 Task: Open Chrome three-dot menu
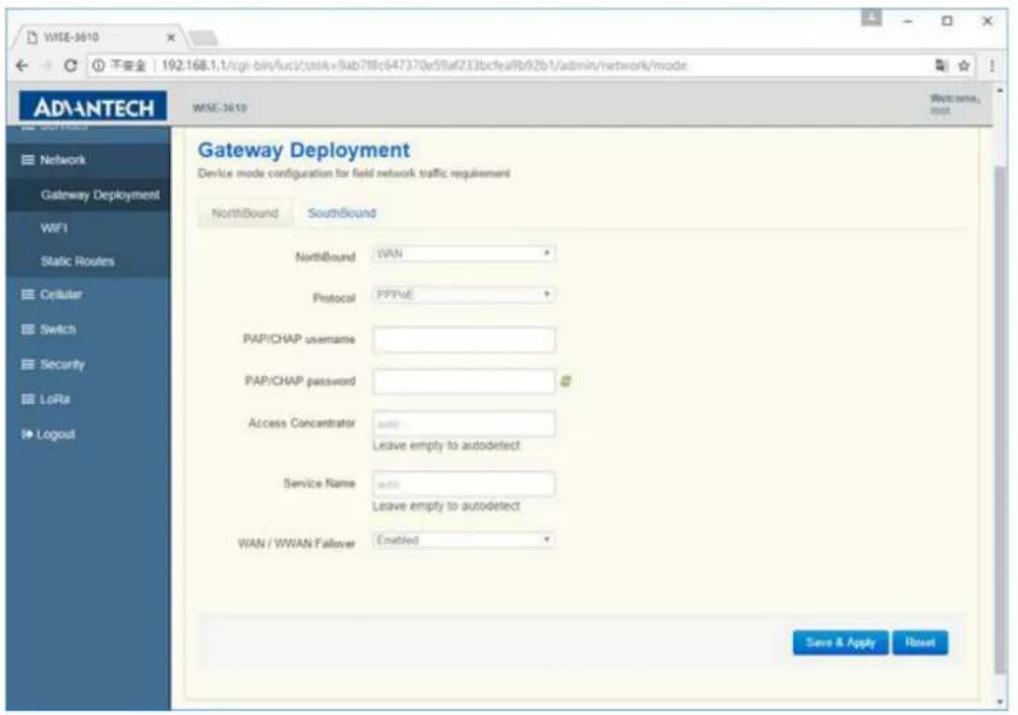(x=992, y=66)
